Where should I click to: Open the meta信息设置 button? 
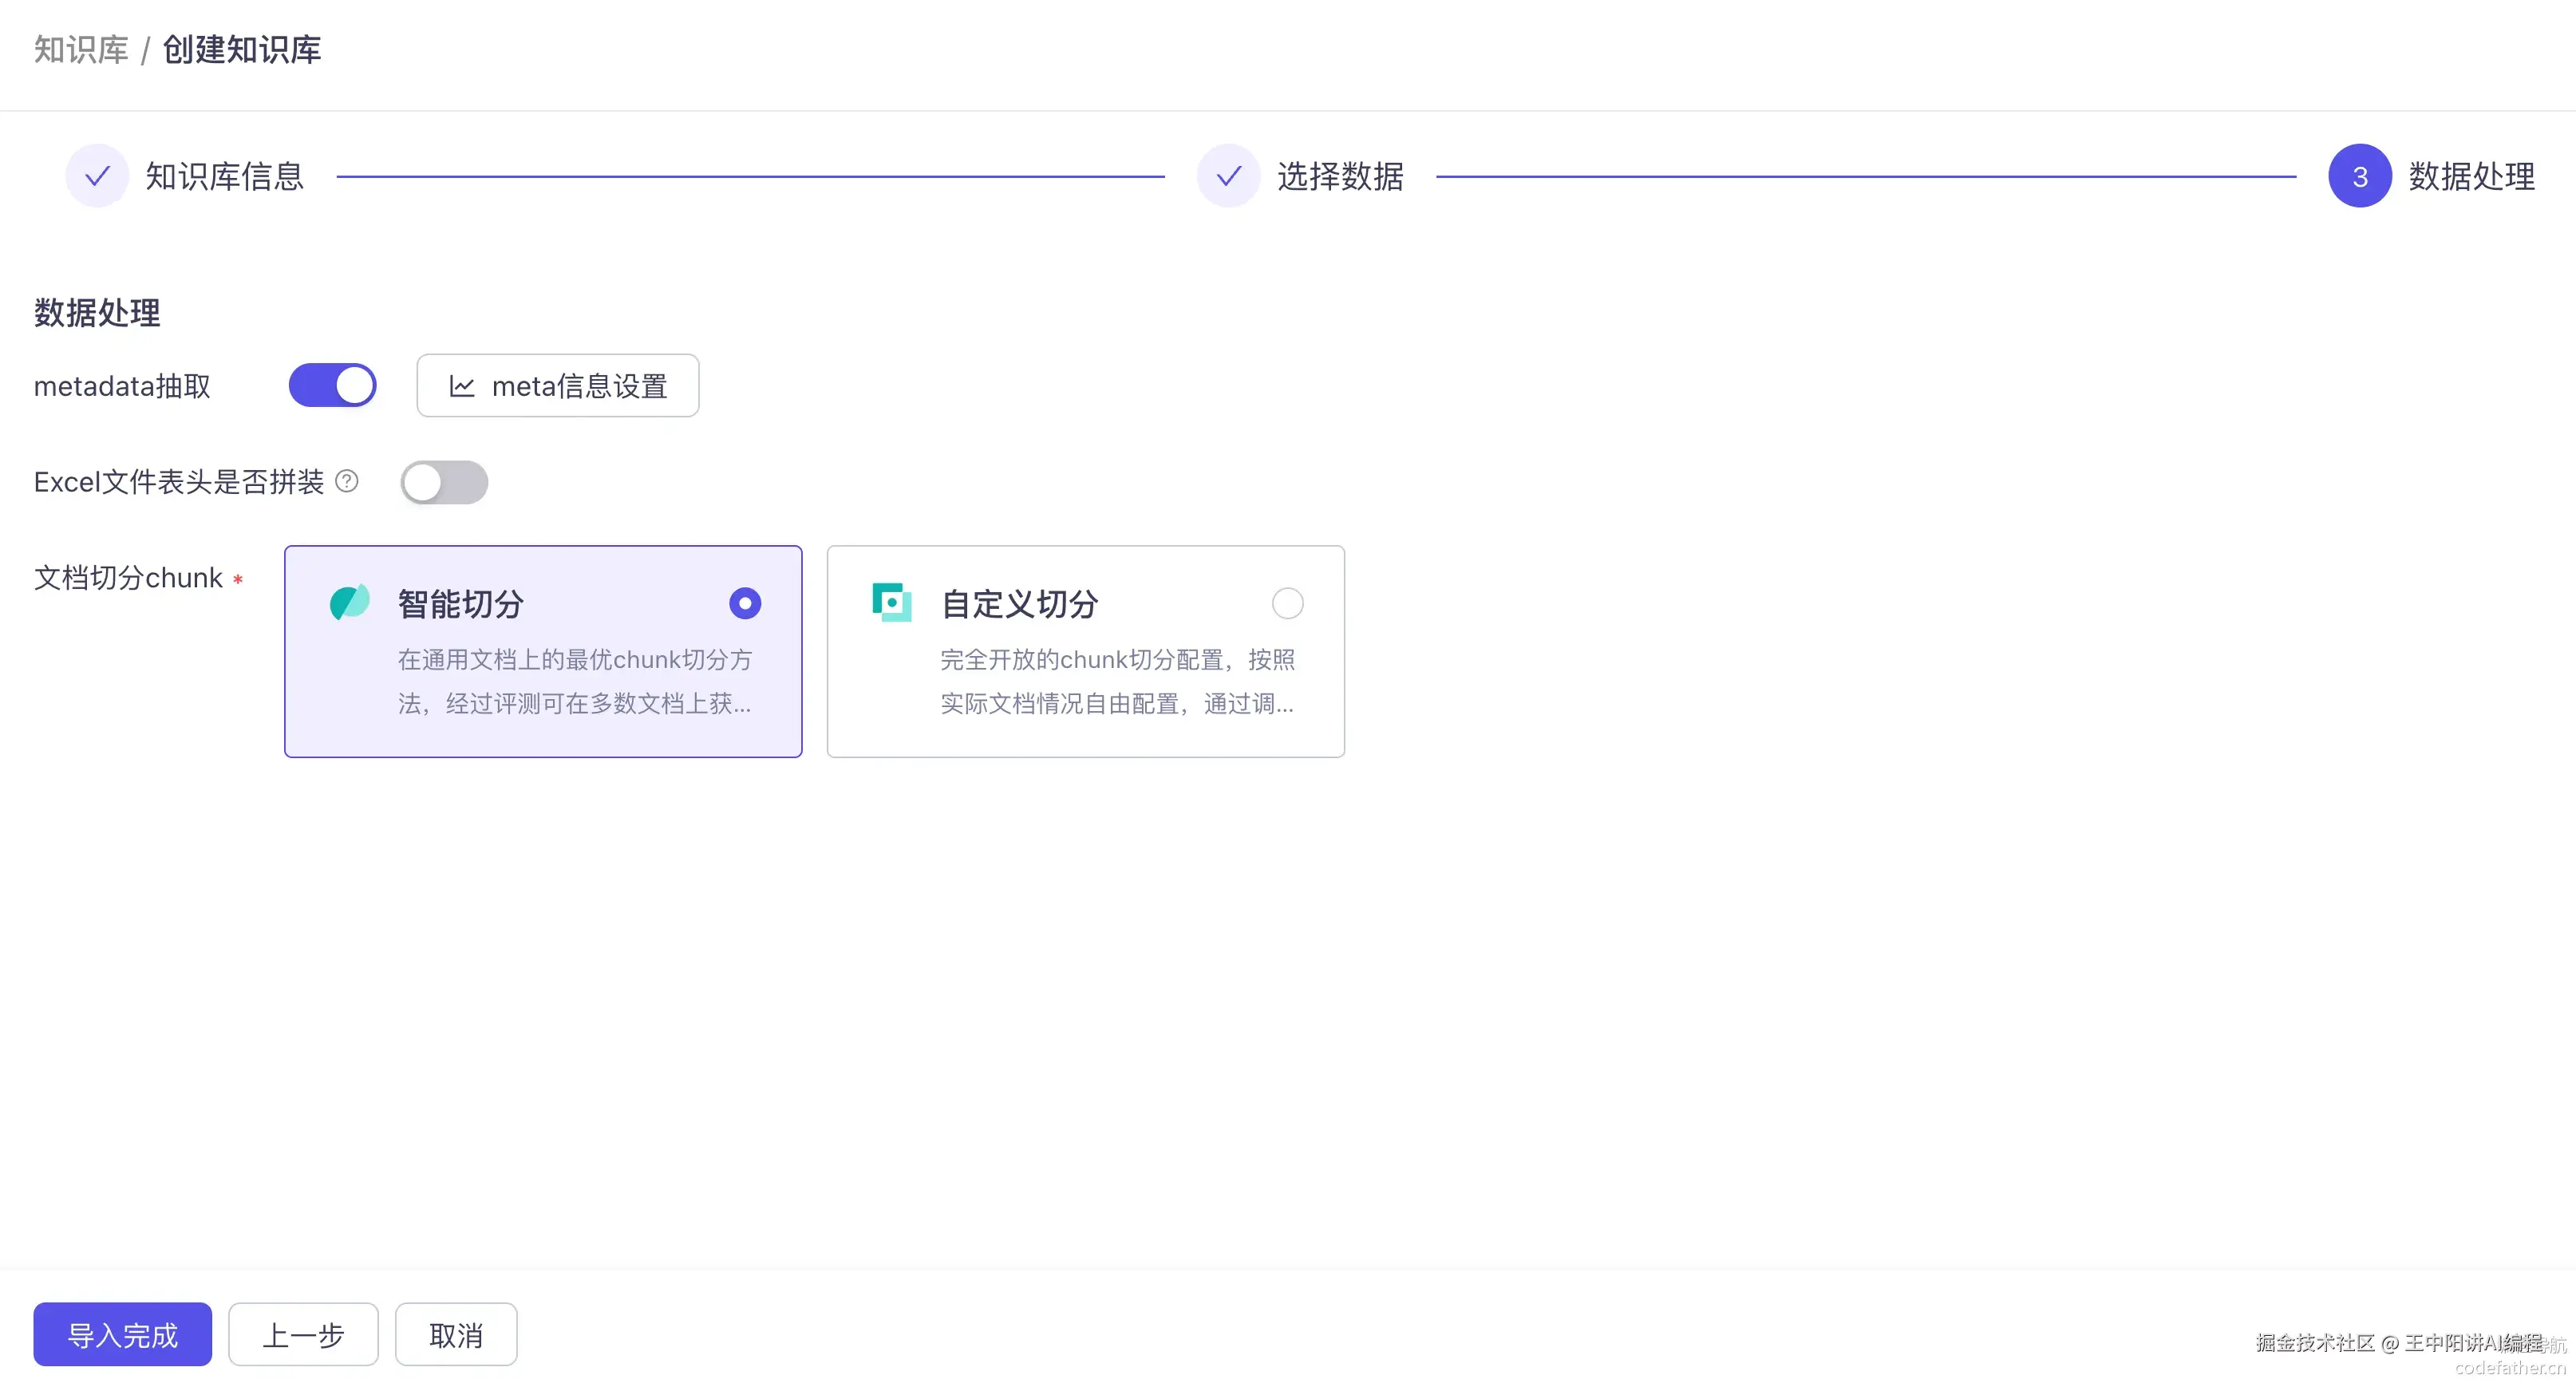(558, 386)
